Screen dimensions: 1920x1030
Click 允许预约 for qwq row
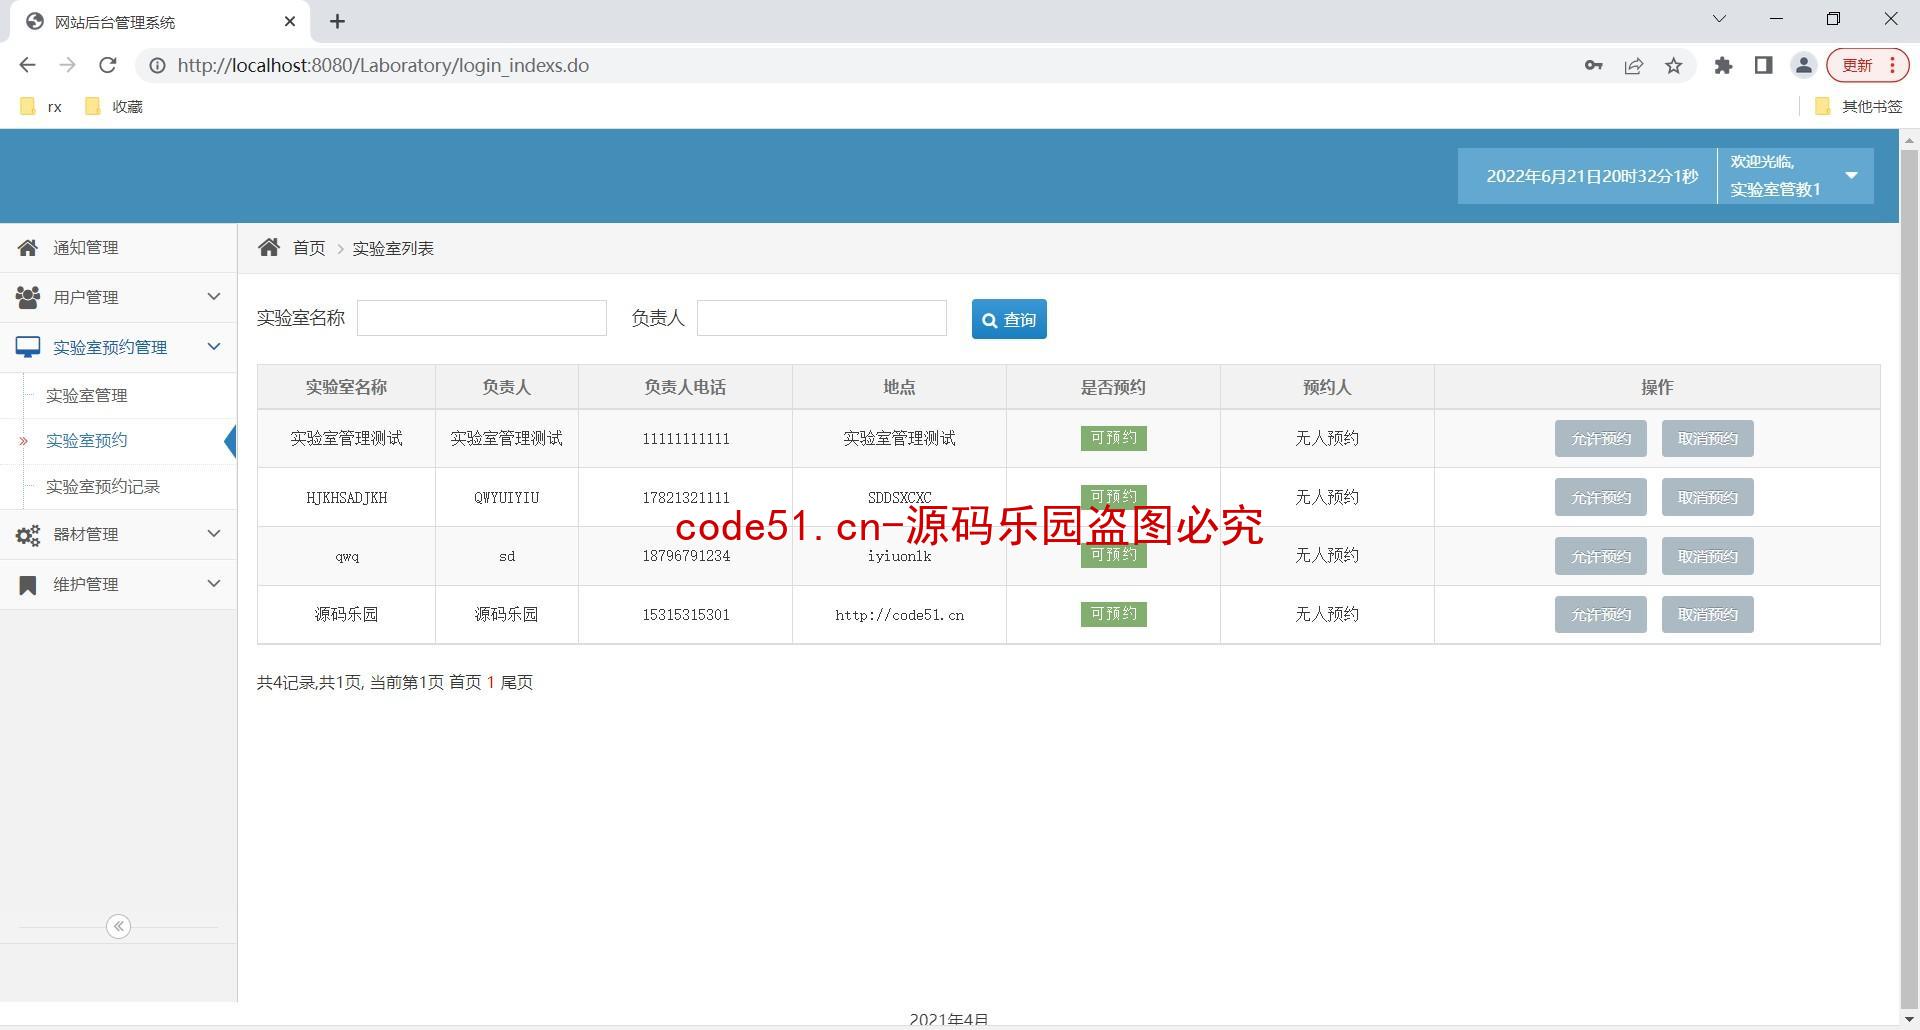coord(1600,557)
